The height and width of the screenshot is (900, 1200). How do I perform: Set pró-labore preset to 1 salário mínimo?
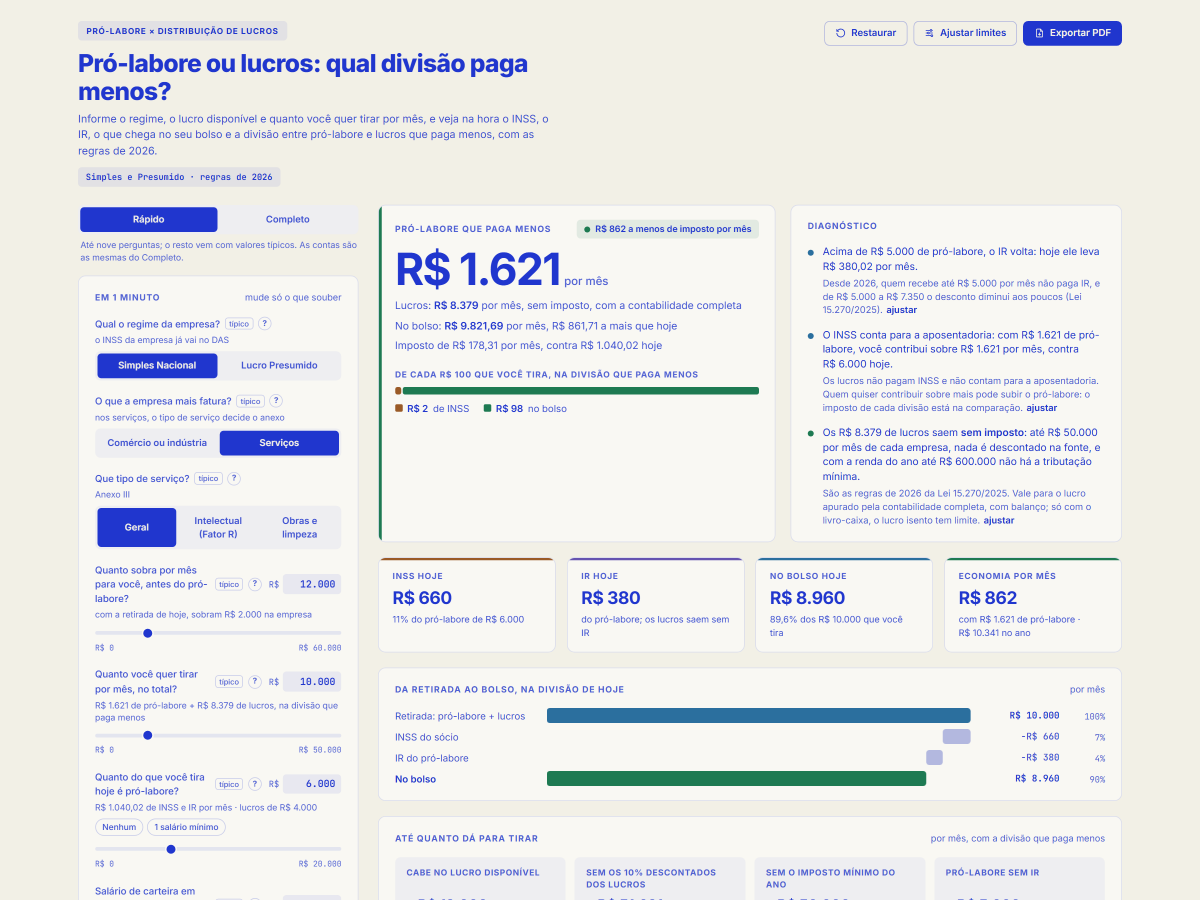coord(186,827)
